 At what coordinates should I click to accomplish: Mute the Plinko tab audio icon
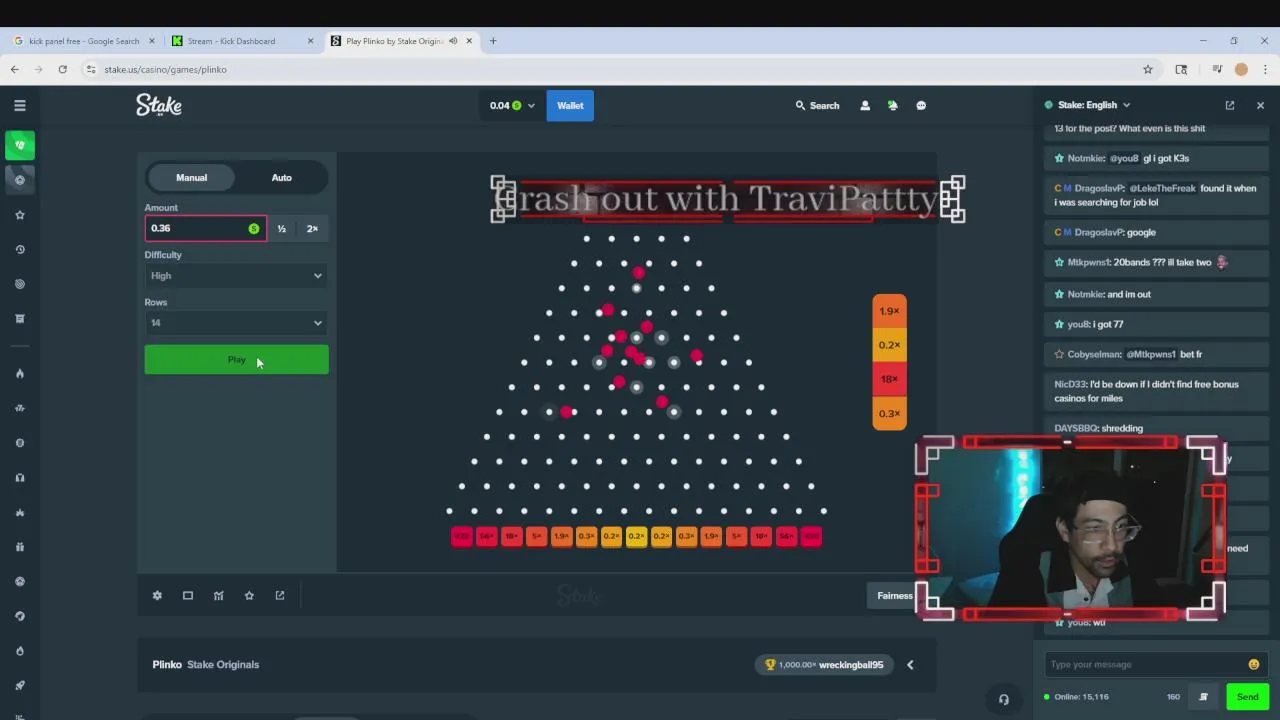453,41
